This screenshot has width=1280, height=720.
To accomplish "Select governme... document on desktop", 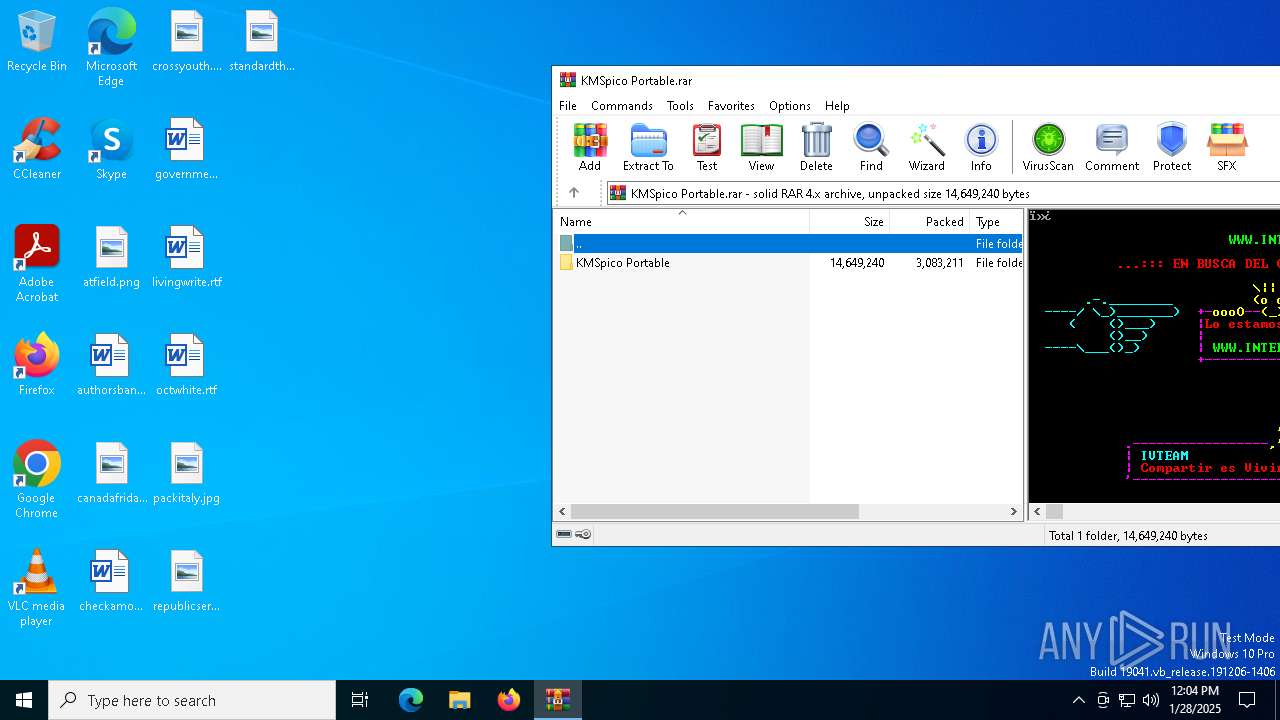I will pos(186,149).
